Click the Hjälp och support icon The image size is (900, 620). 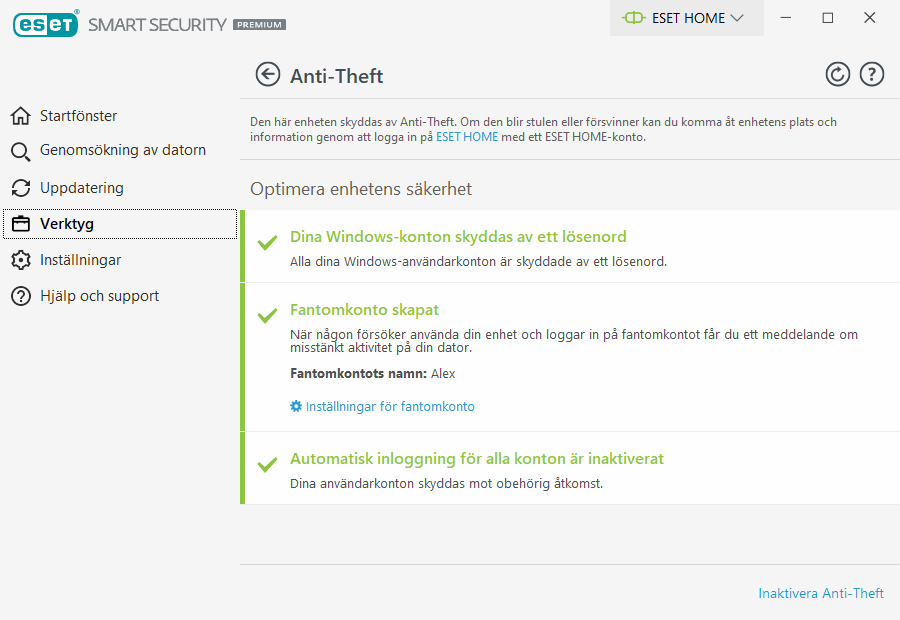pos(21,296)
